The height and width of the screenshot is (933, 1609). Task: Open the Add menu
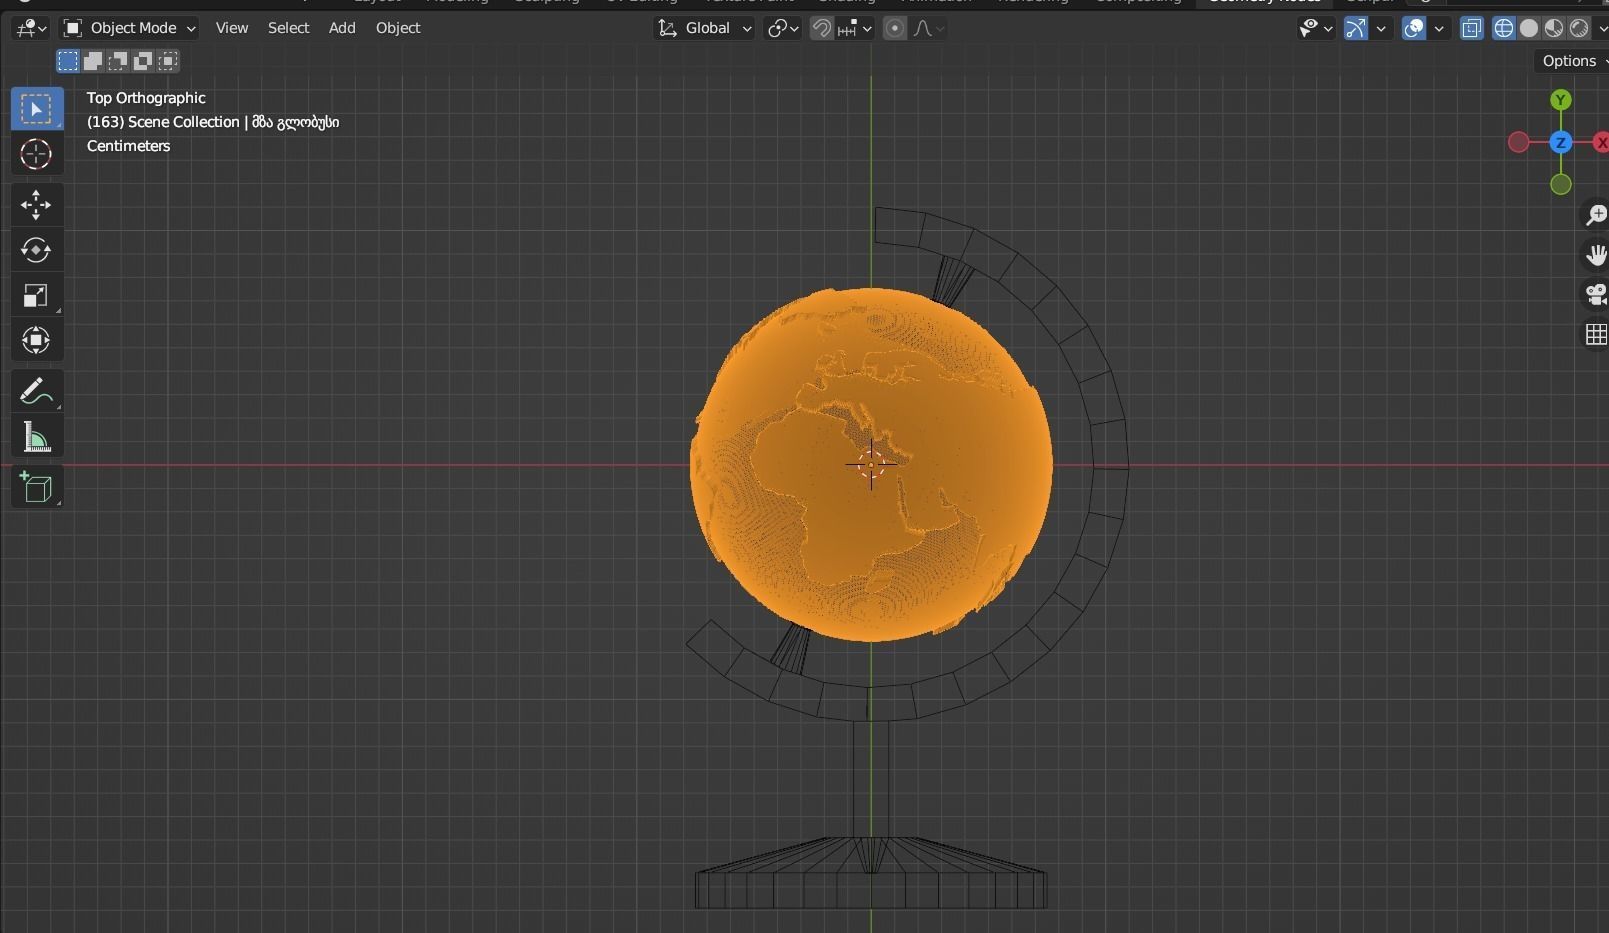tap(341, 28)
